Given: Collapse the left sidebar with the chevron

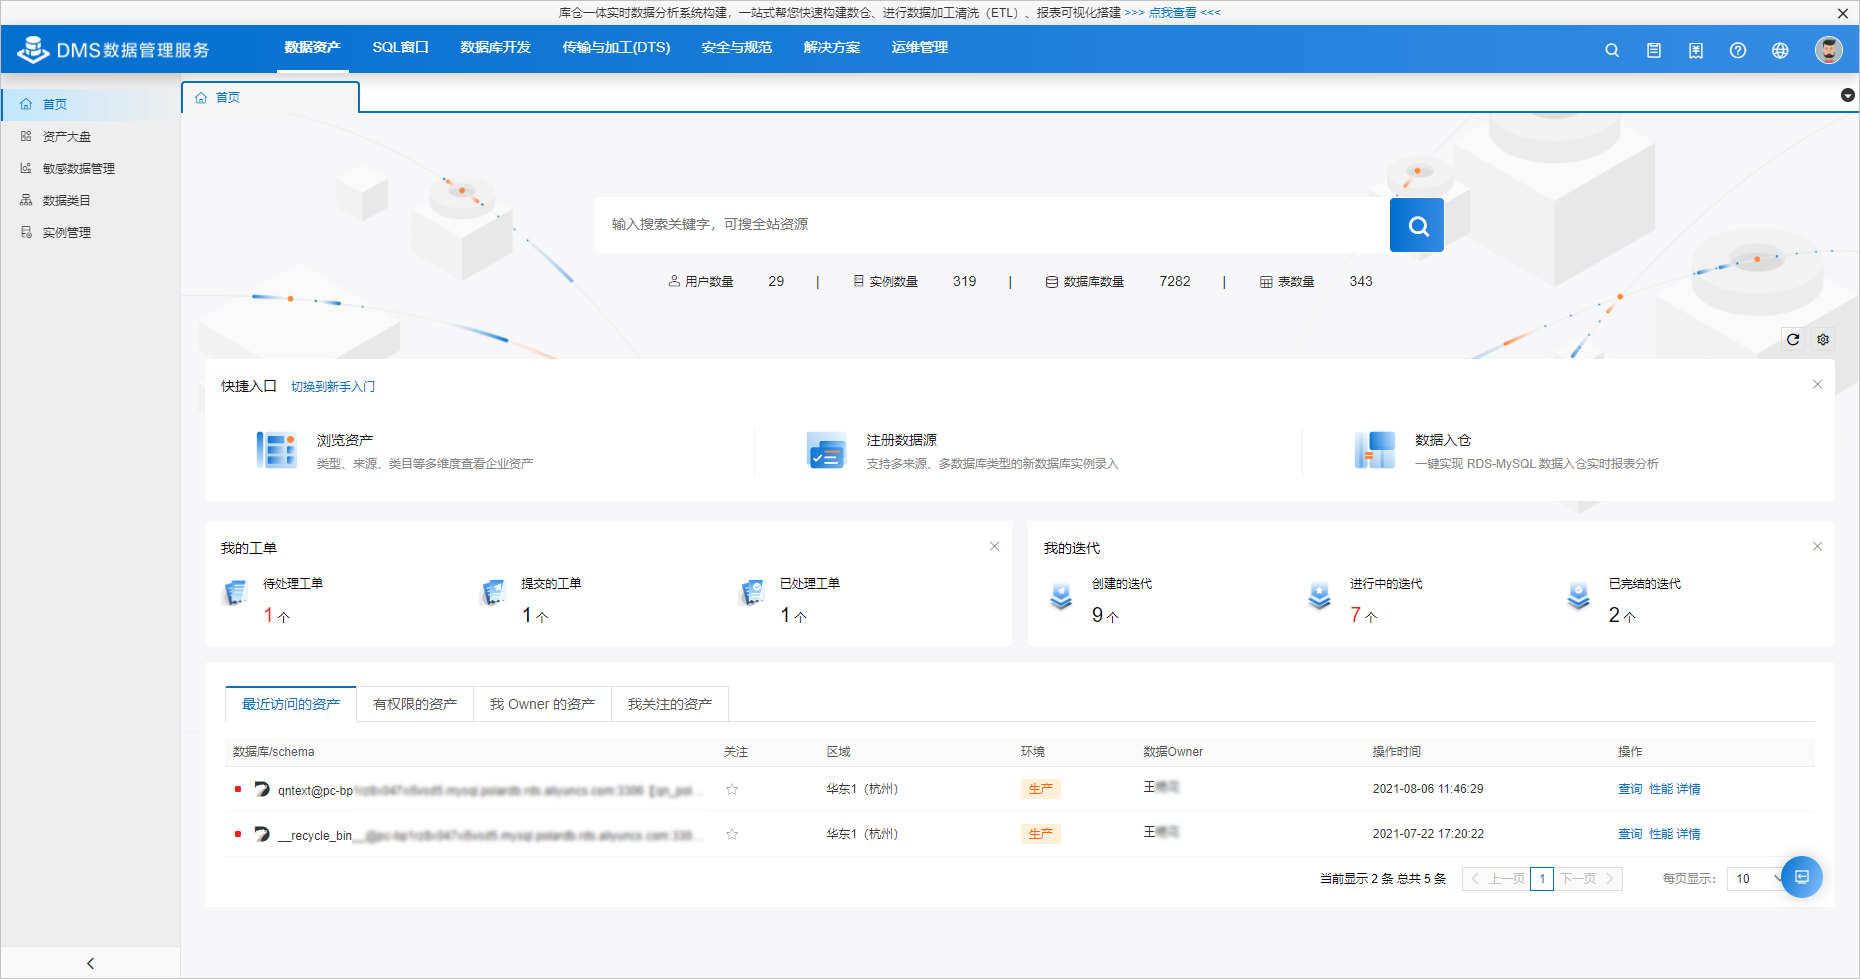Looking at the screenshot, I should (91, 963).
